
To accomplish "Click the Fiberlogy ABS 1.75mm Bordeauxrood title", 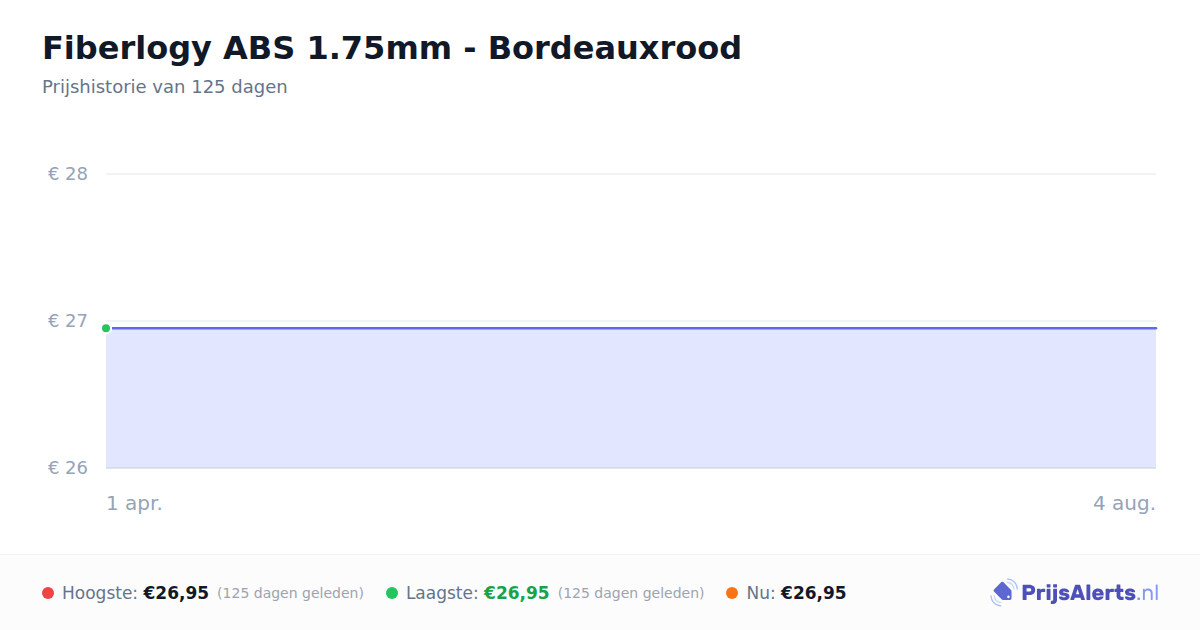I will (392, 48).
